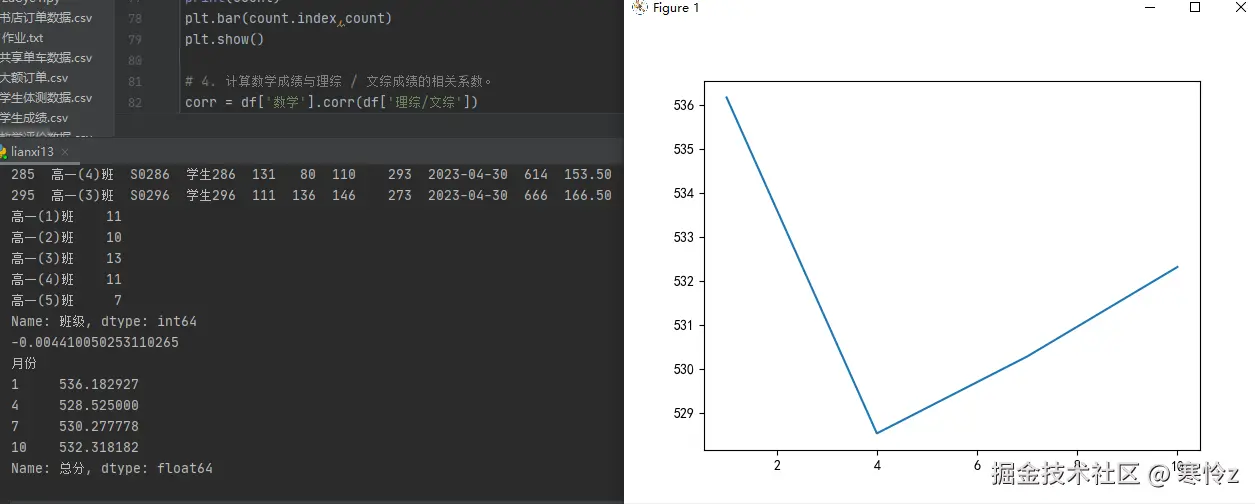Open 作业.txt in the project tree
Viewport: 1255px width, 504px height.
tap(22, 38)
